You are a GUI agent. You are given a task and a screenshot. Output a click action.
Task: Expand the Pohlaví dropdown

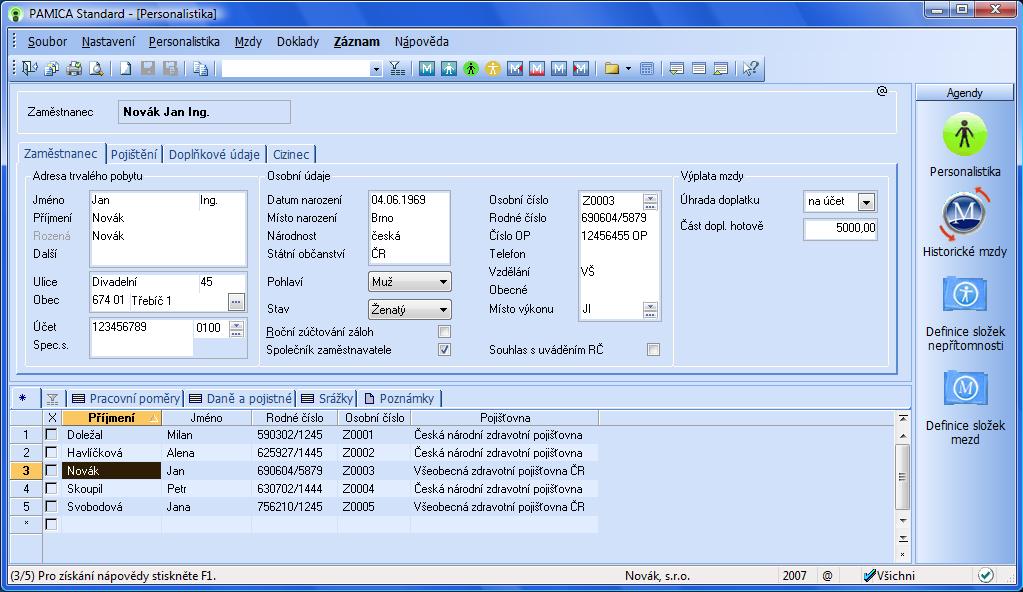click(442, 283)
